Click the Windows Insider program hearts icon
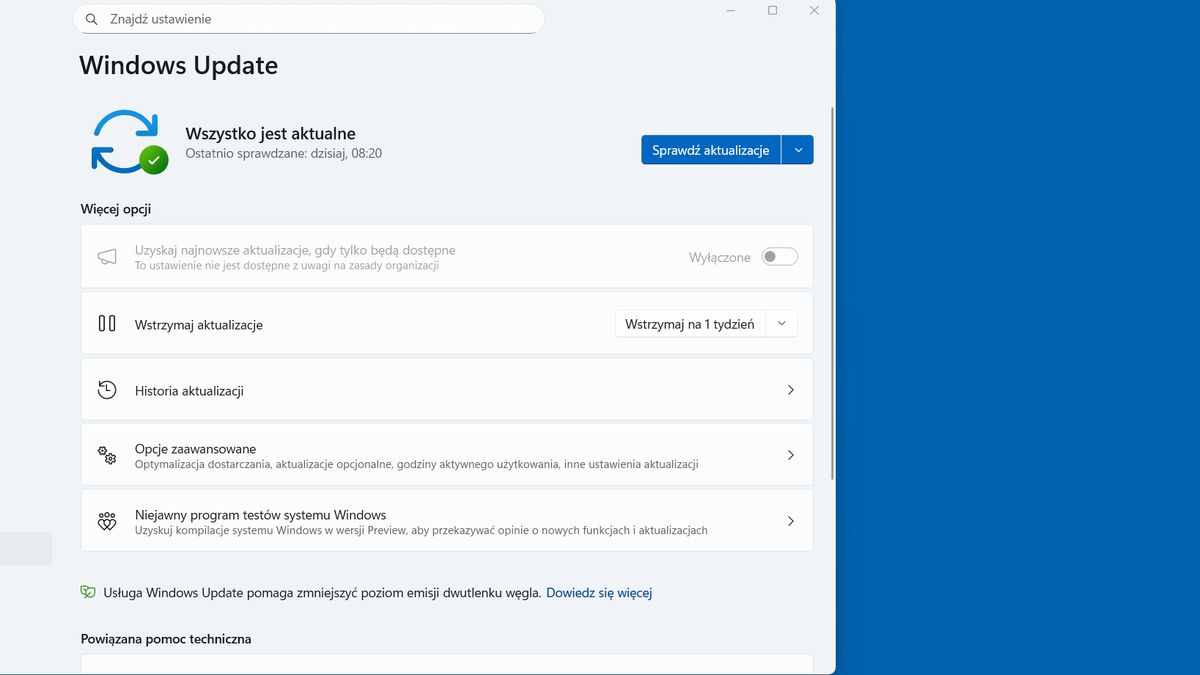 (107, 521)
